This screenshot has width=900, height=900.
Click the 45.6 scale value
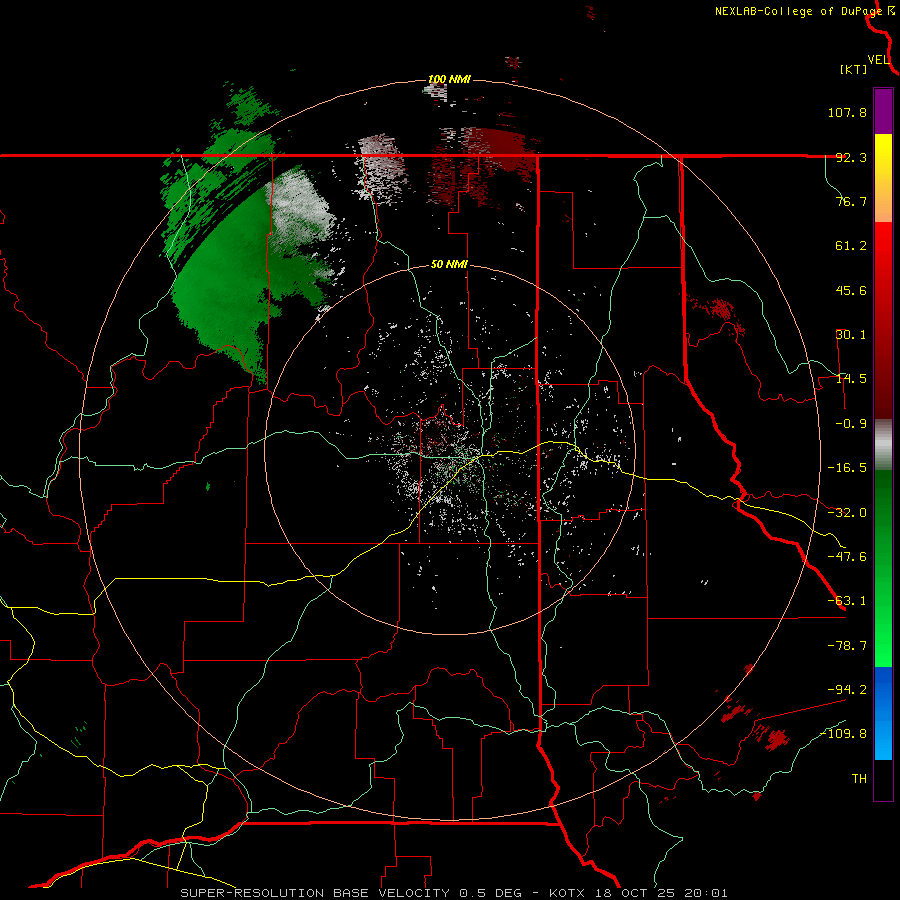pyautogui.click(x=851, y=290)
